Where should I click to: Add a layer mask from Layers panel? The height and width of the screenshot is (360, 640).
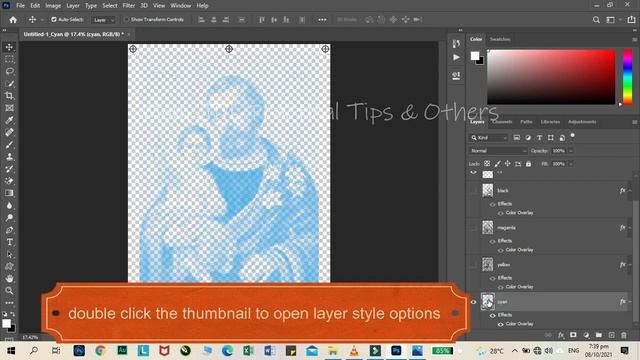coord(573,335)
